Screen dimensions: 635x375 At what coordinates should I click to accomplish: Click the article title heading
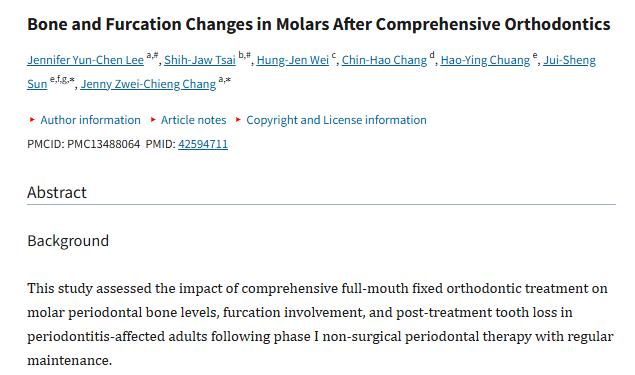(319, 24)
